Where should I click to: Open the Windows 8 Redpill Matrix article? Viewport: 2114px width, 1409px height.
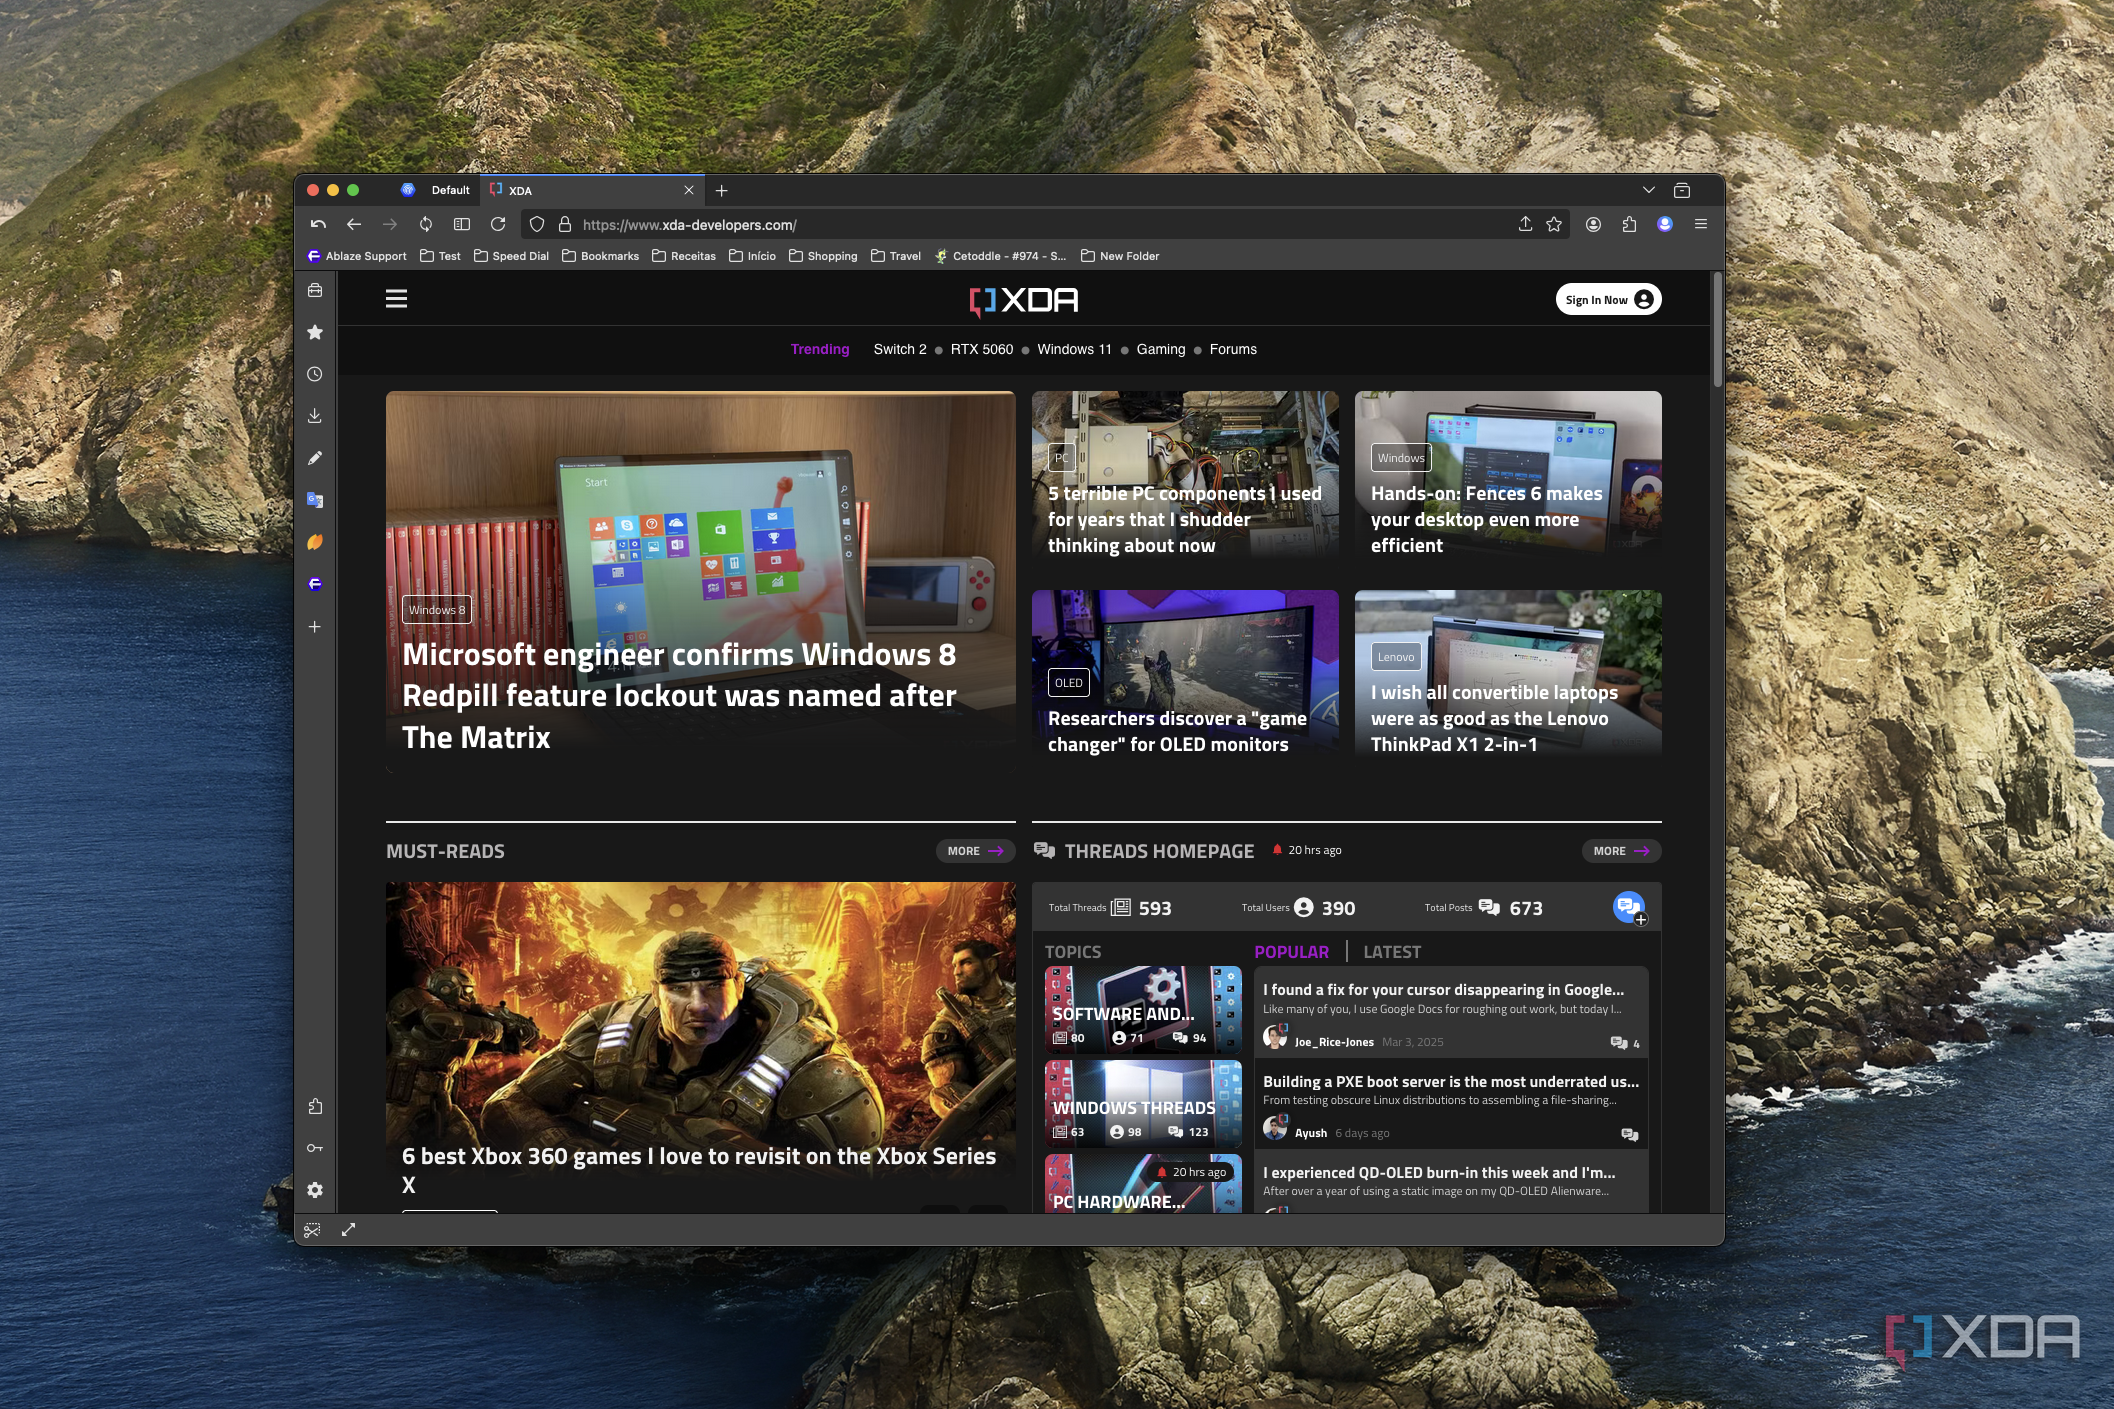coord(700,581)
